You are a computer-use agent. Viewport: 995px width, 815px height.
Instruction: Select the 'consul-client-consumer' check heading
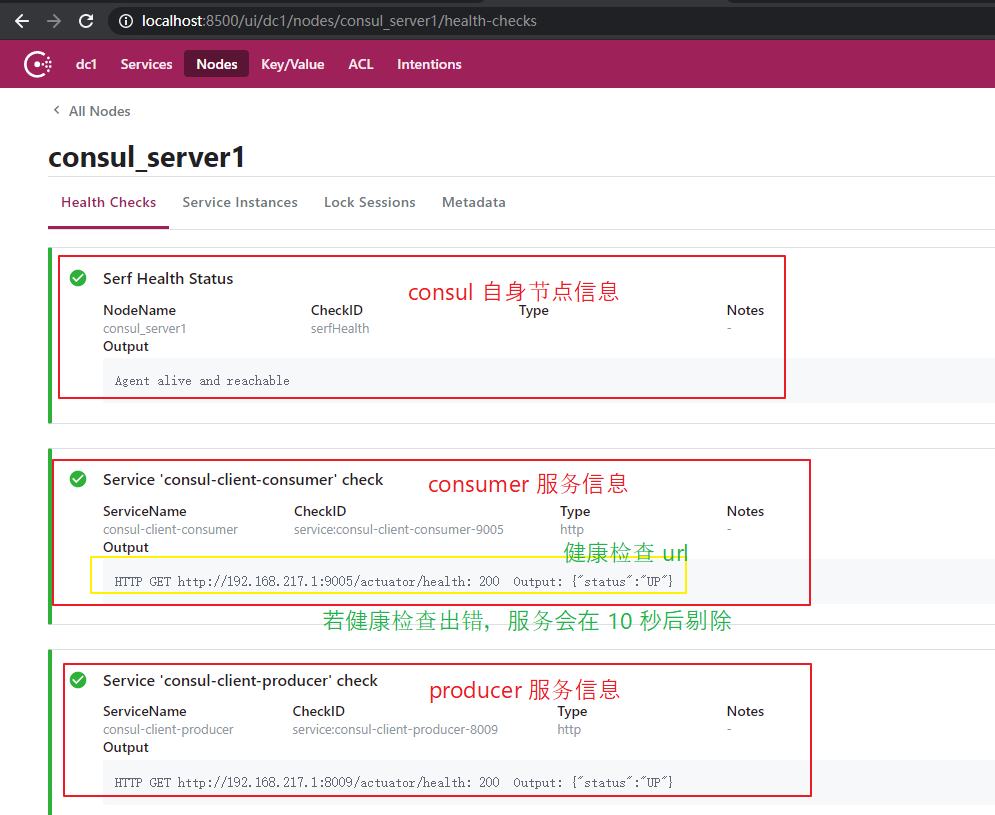[x=243, y=480]
